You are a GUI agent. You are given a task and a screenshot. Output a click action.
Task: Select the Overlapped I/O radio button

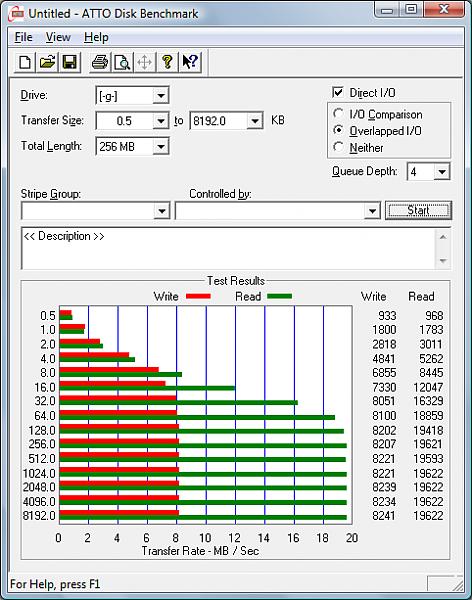(338, 130)
